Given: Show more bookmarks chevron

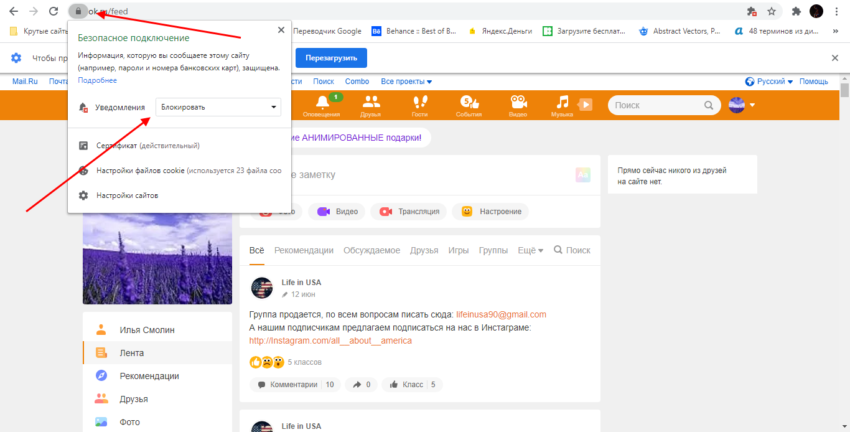Looking at the screenshot, I should click(x=835, y=31).
